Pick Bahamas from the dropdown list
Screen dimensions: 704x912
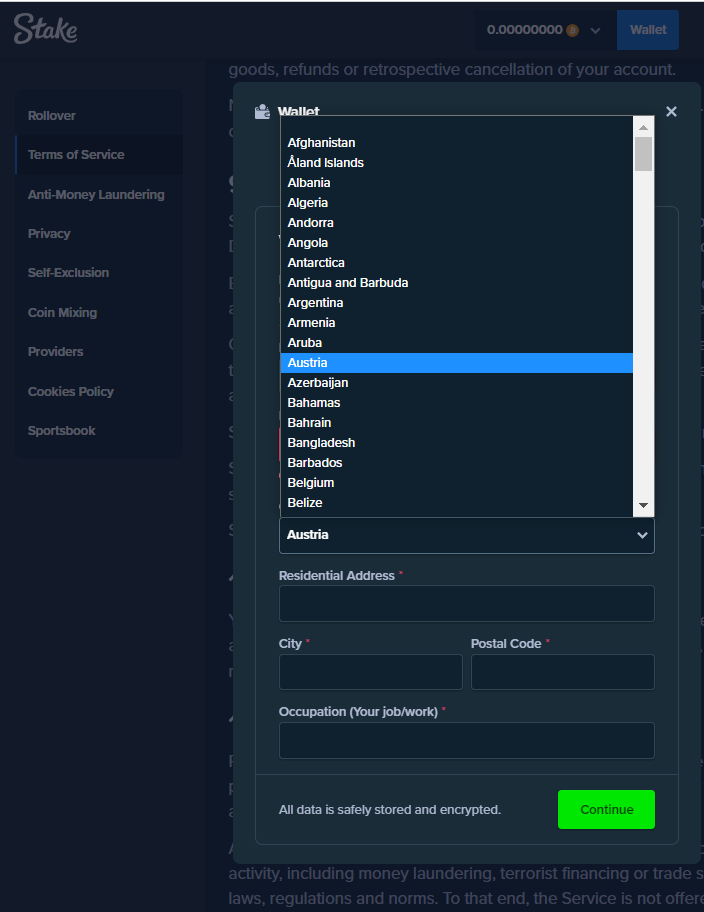pyautogui.click(x=314, y=403)
